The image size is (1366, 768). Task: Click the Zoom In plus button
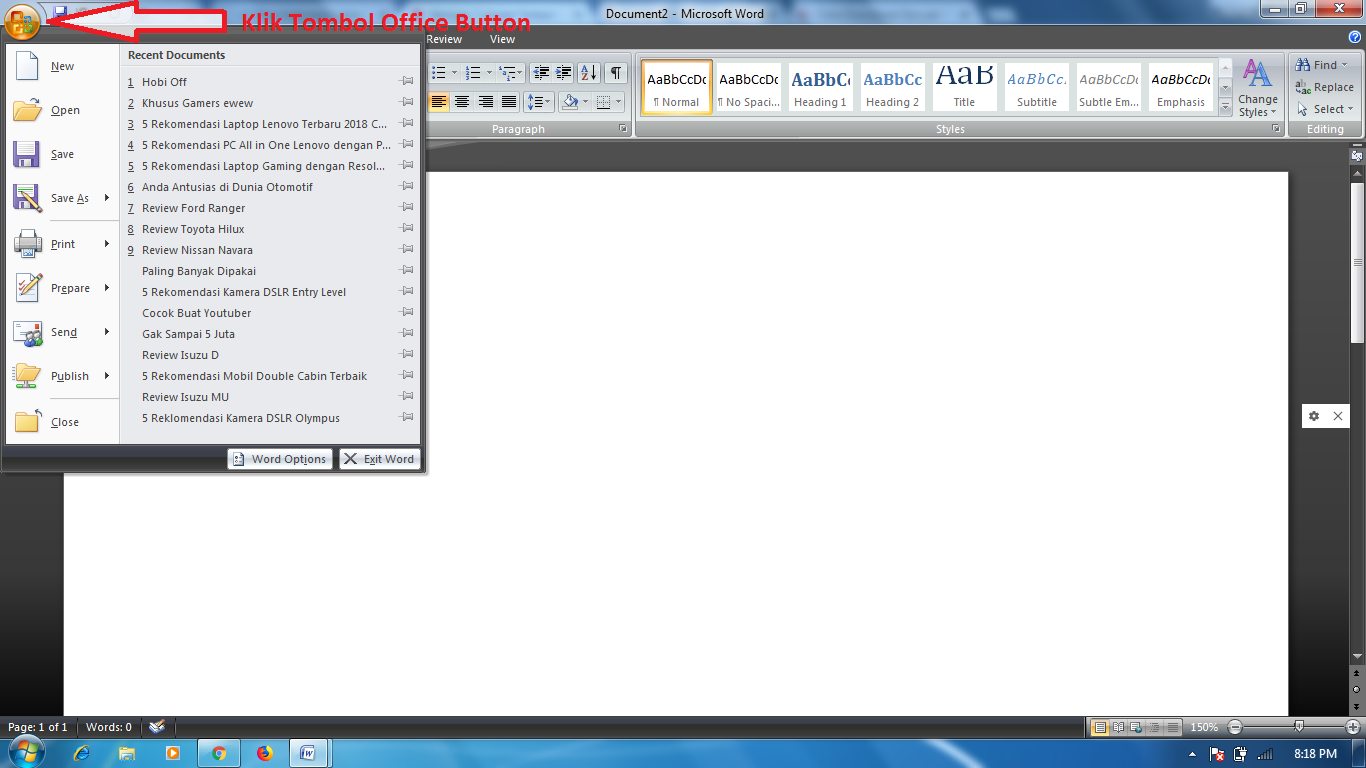coord(1353,727)
